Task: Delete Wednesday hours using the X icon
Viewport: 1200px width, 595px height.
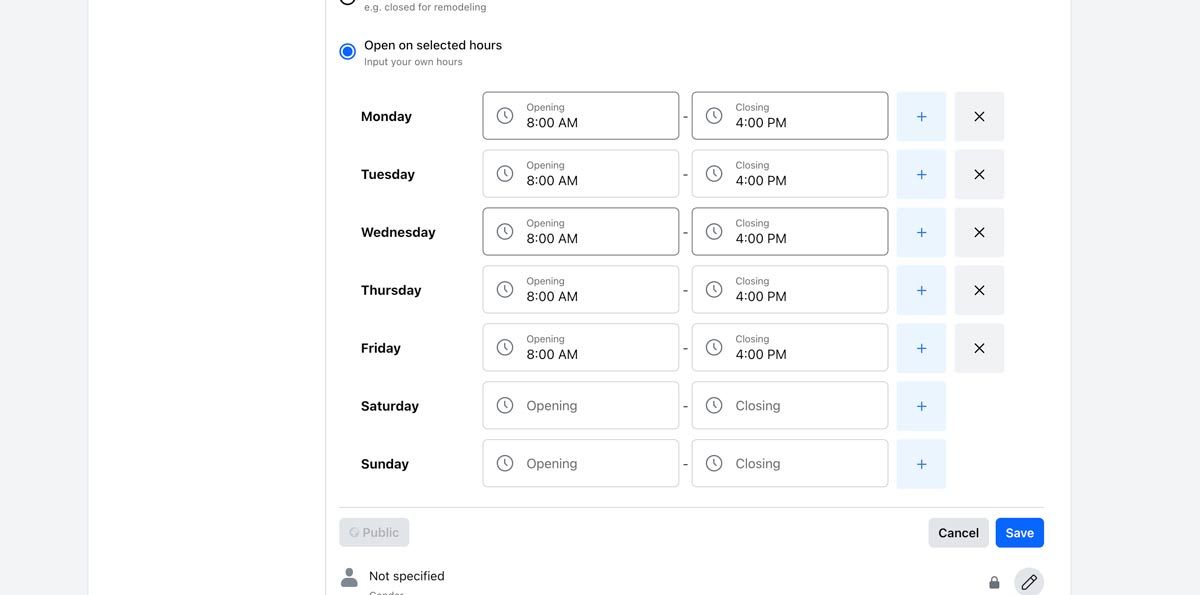Action: pos(979,232)
